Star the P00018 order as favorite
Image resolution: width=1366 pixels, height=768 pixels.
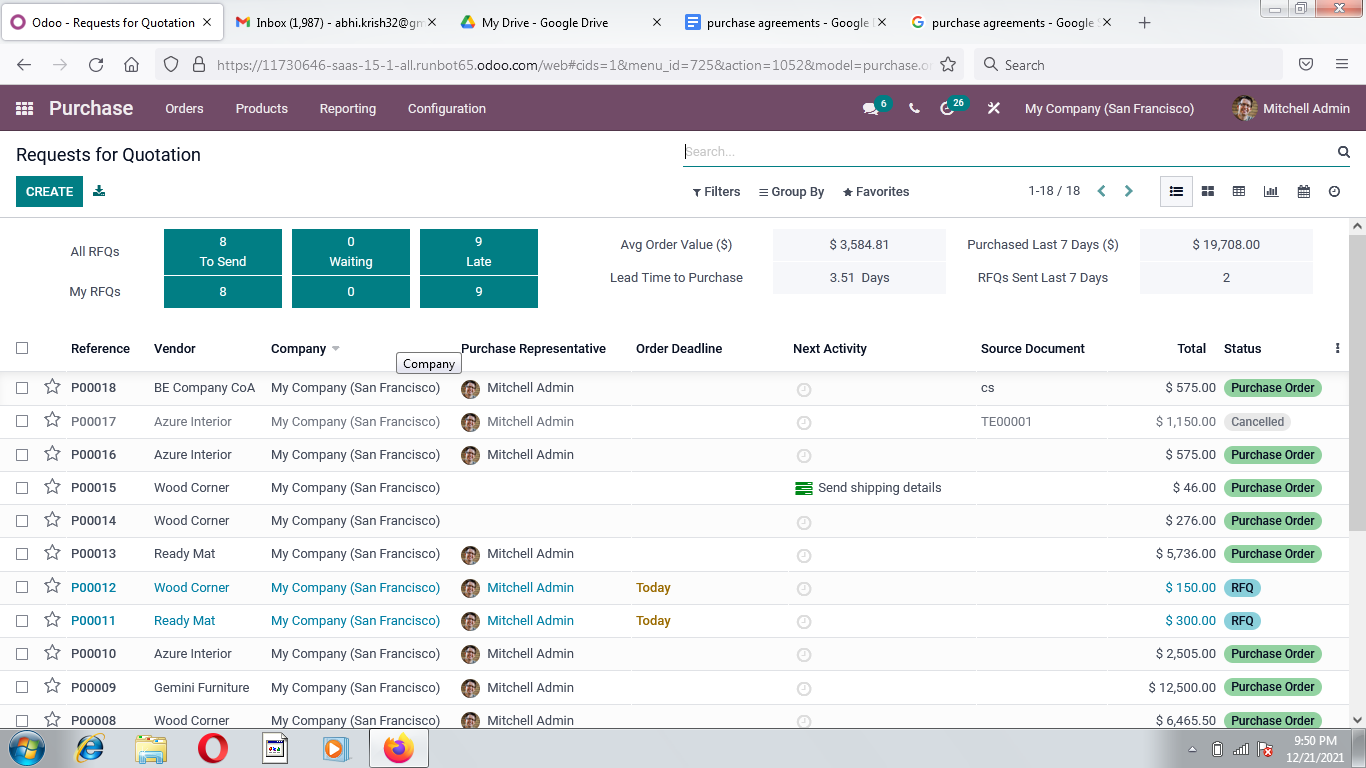pos(52,387)
